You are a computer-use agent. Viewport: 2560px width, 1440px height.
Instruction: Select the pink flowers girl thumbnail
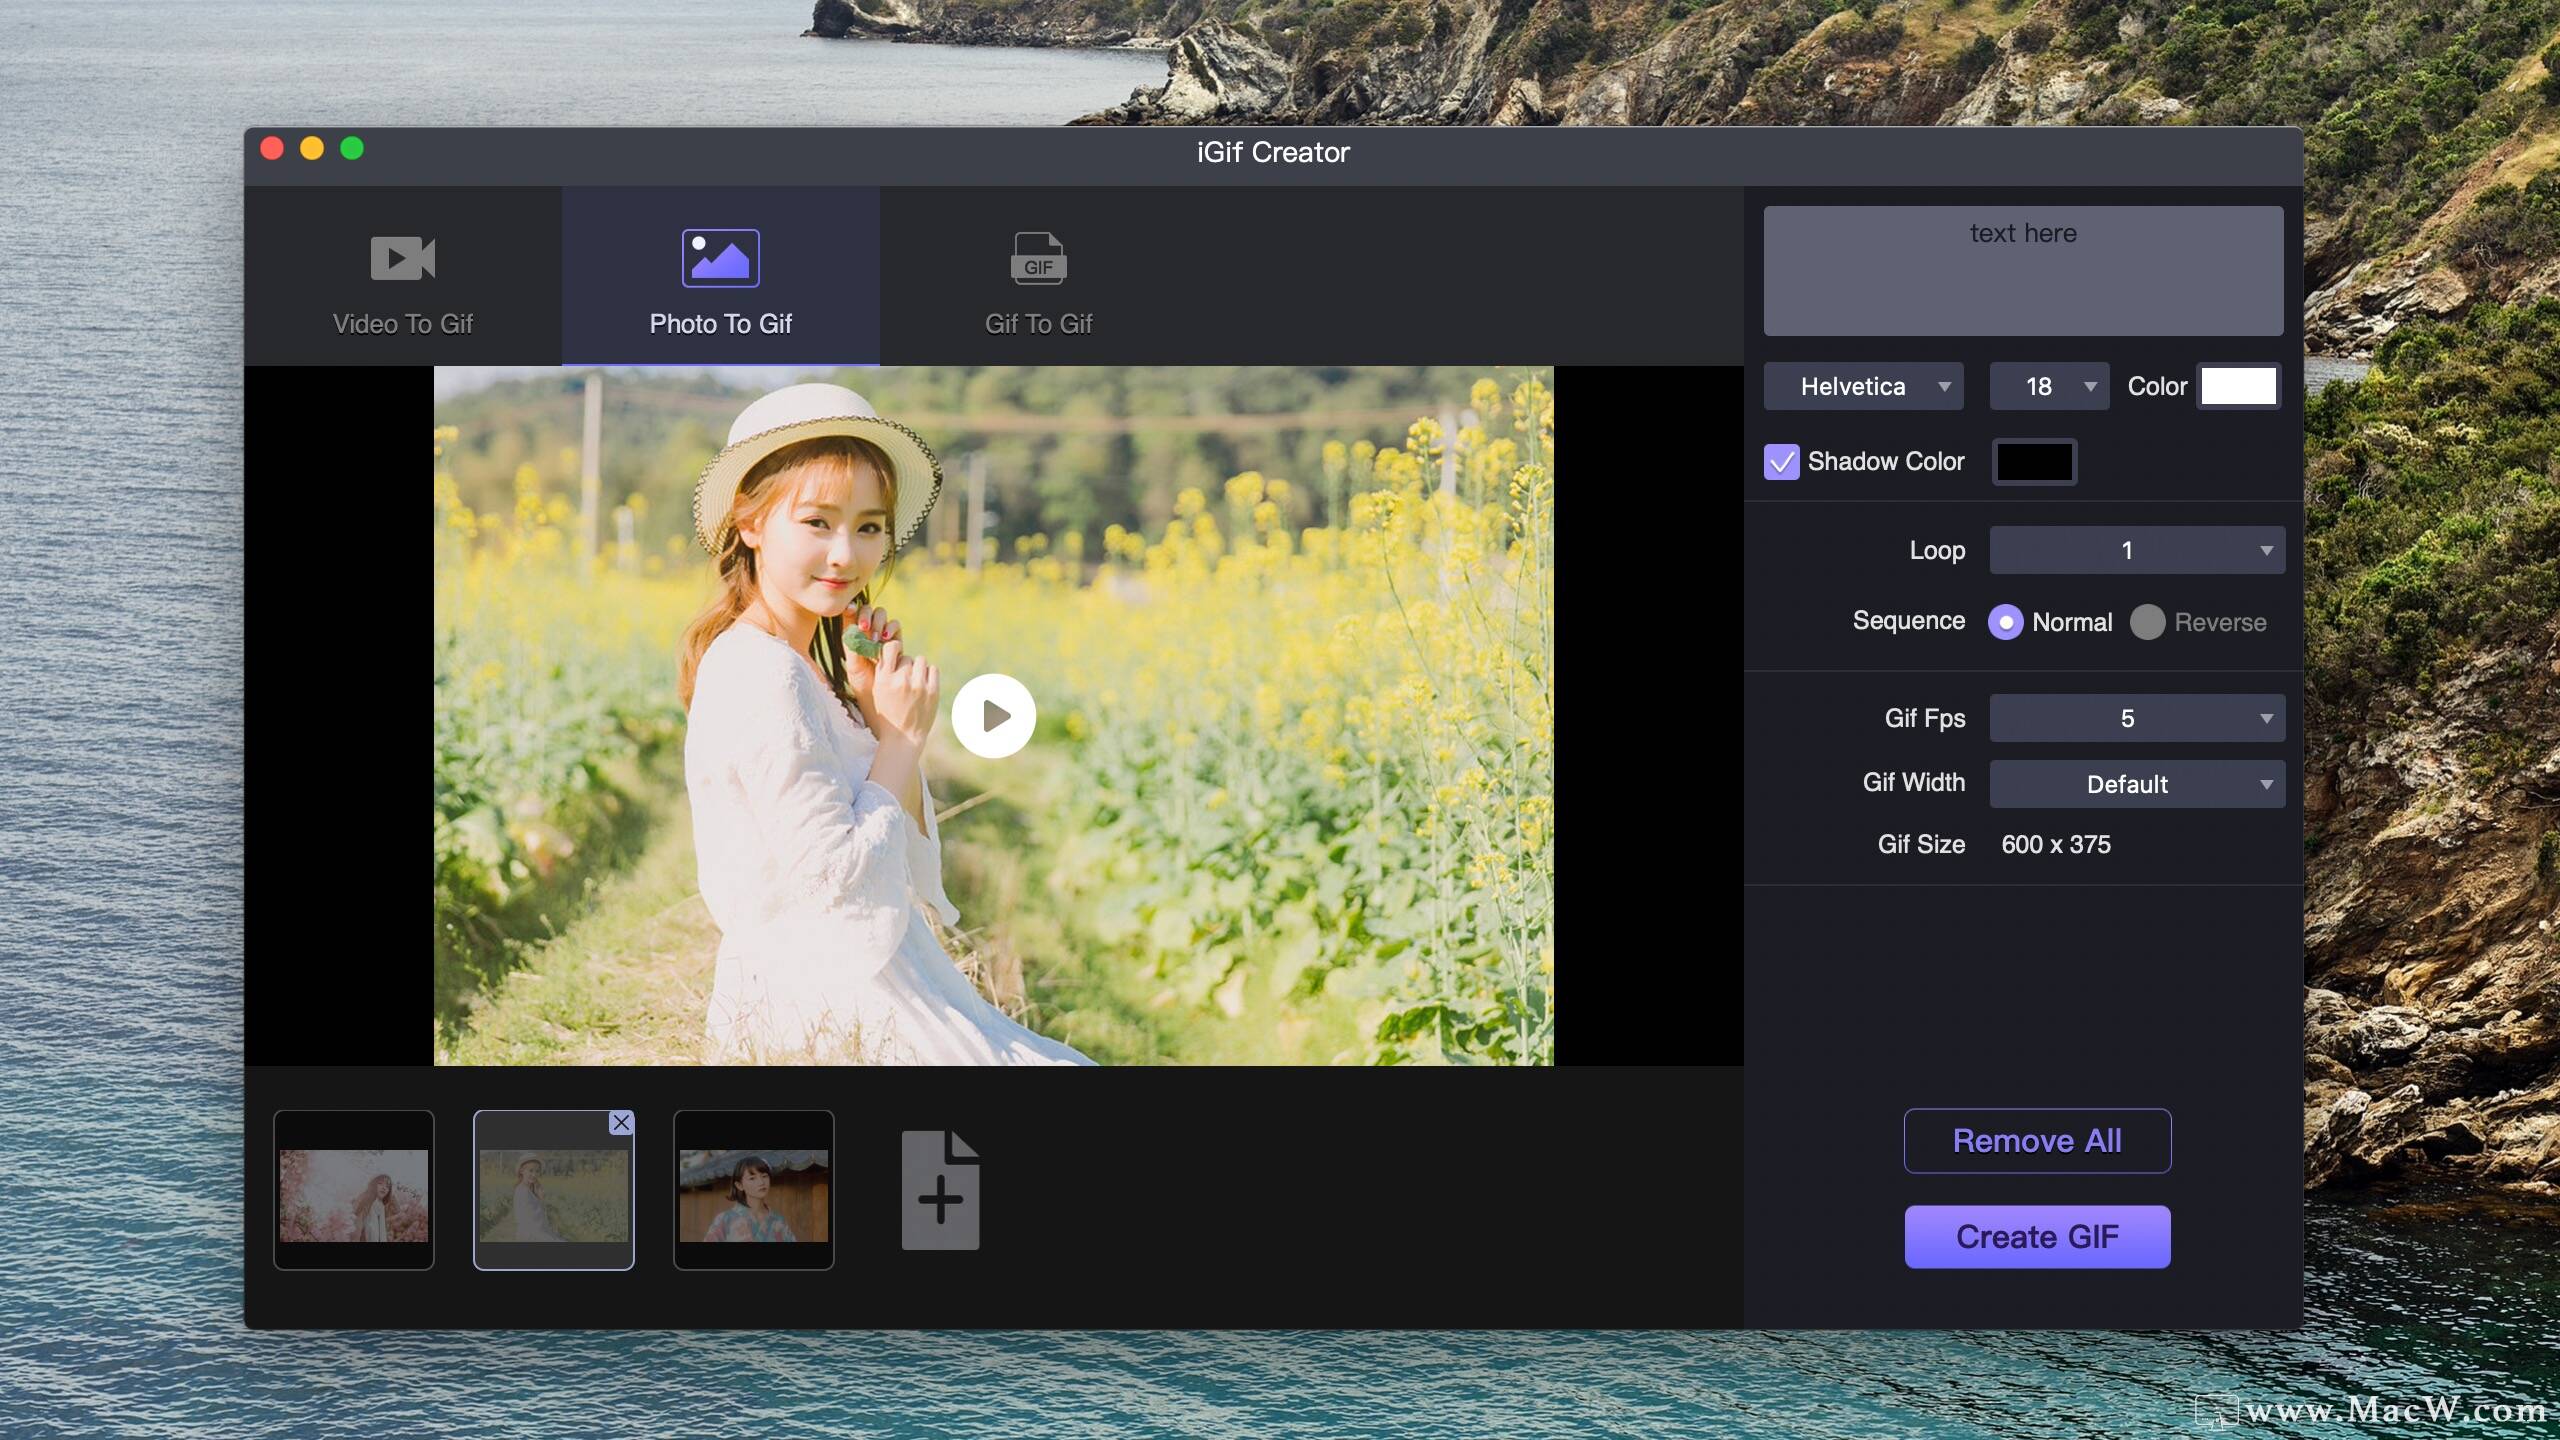354,1190
